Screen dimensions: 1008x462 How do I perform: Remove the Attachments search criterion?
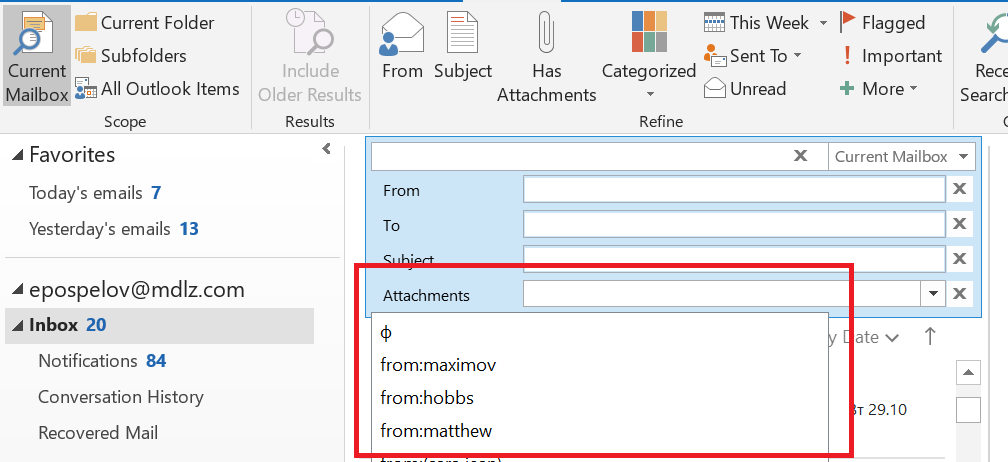[x=959, y=294]
